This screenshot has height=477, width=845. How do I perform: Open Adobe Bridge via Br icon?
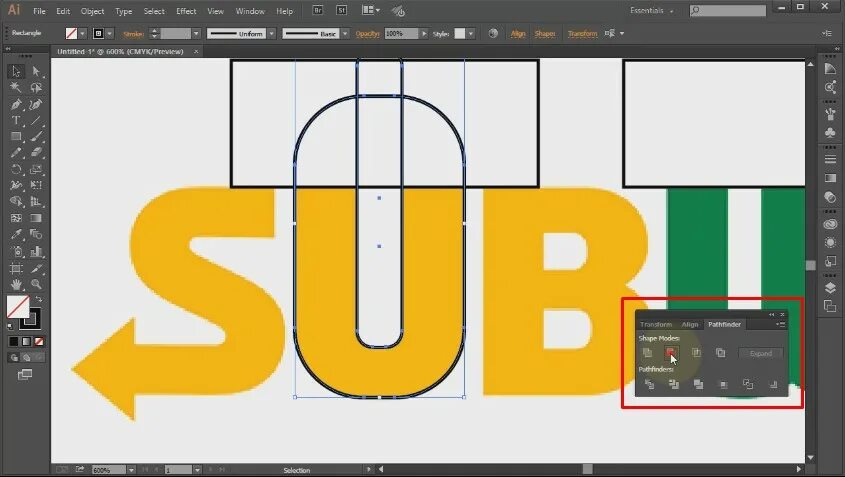318,10
